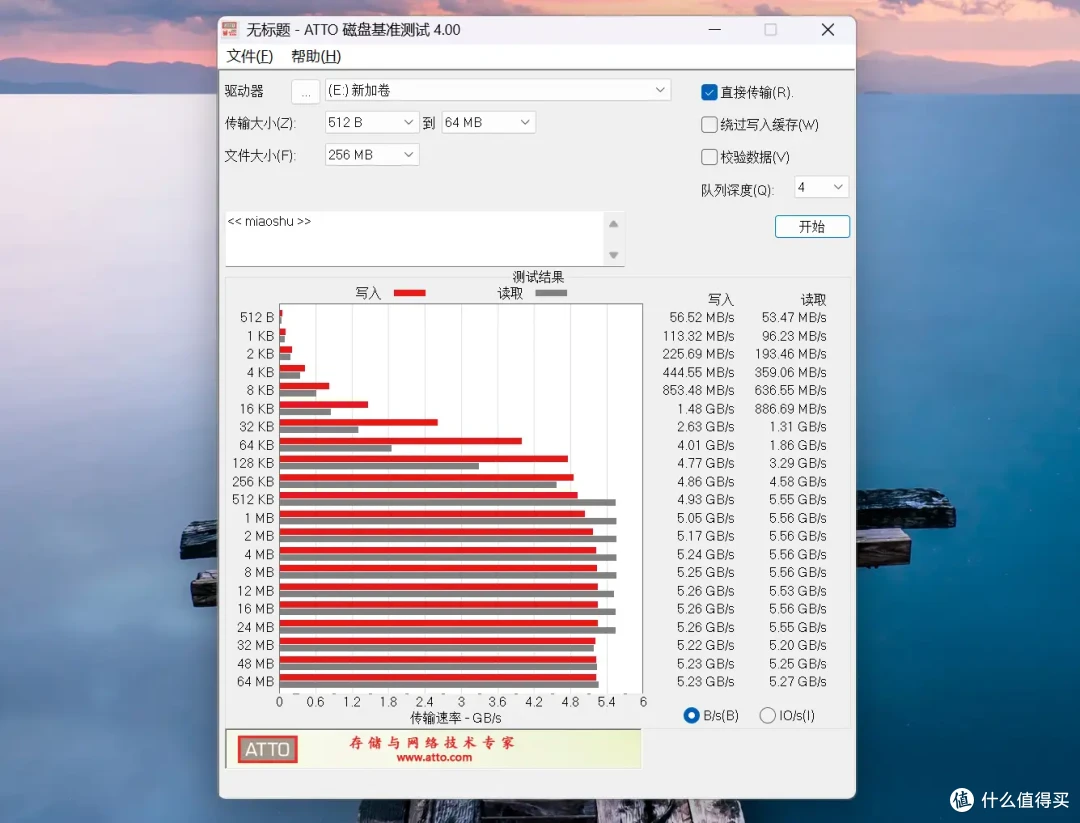The width and height of the screenshot is (1080, 823).
Task: Open the 64 MB max transfer size dropdown
Action: coord(488,123)
